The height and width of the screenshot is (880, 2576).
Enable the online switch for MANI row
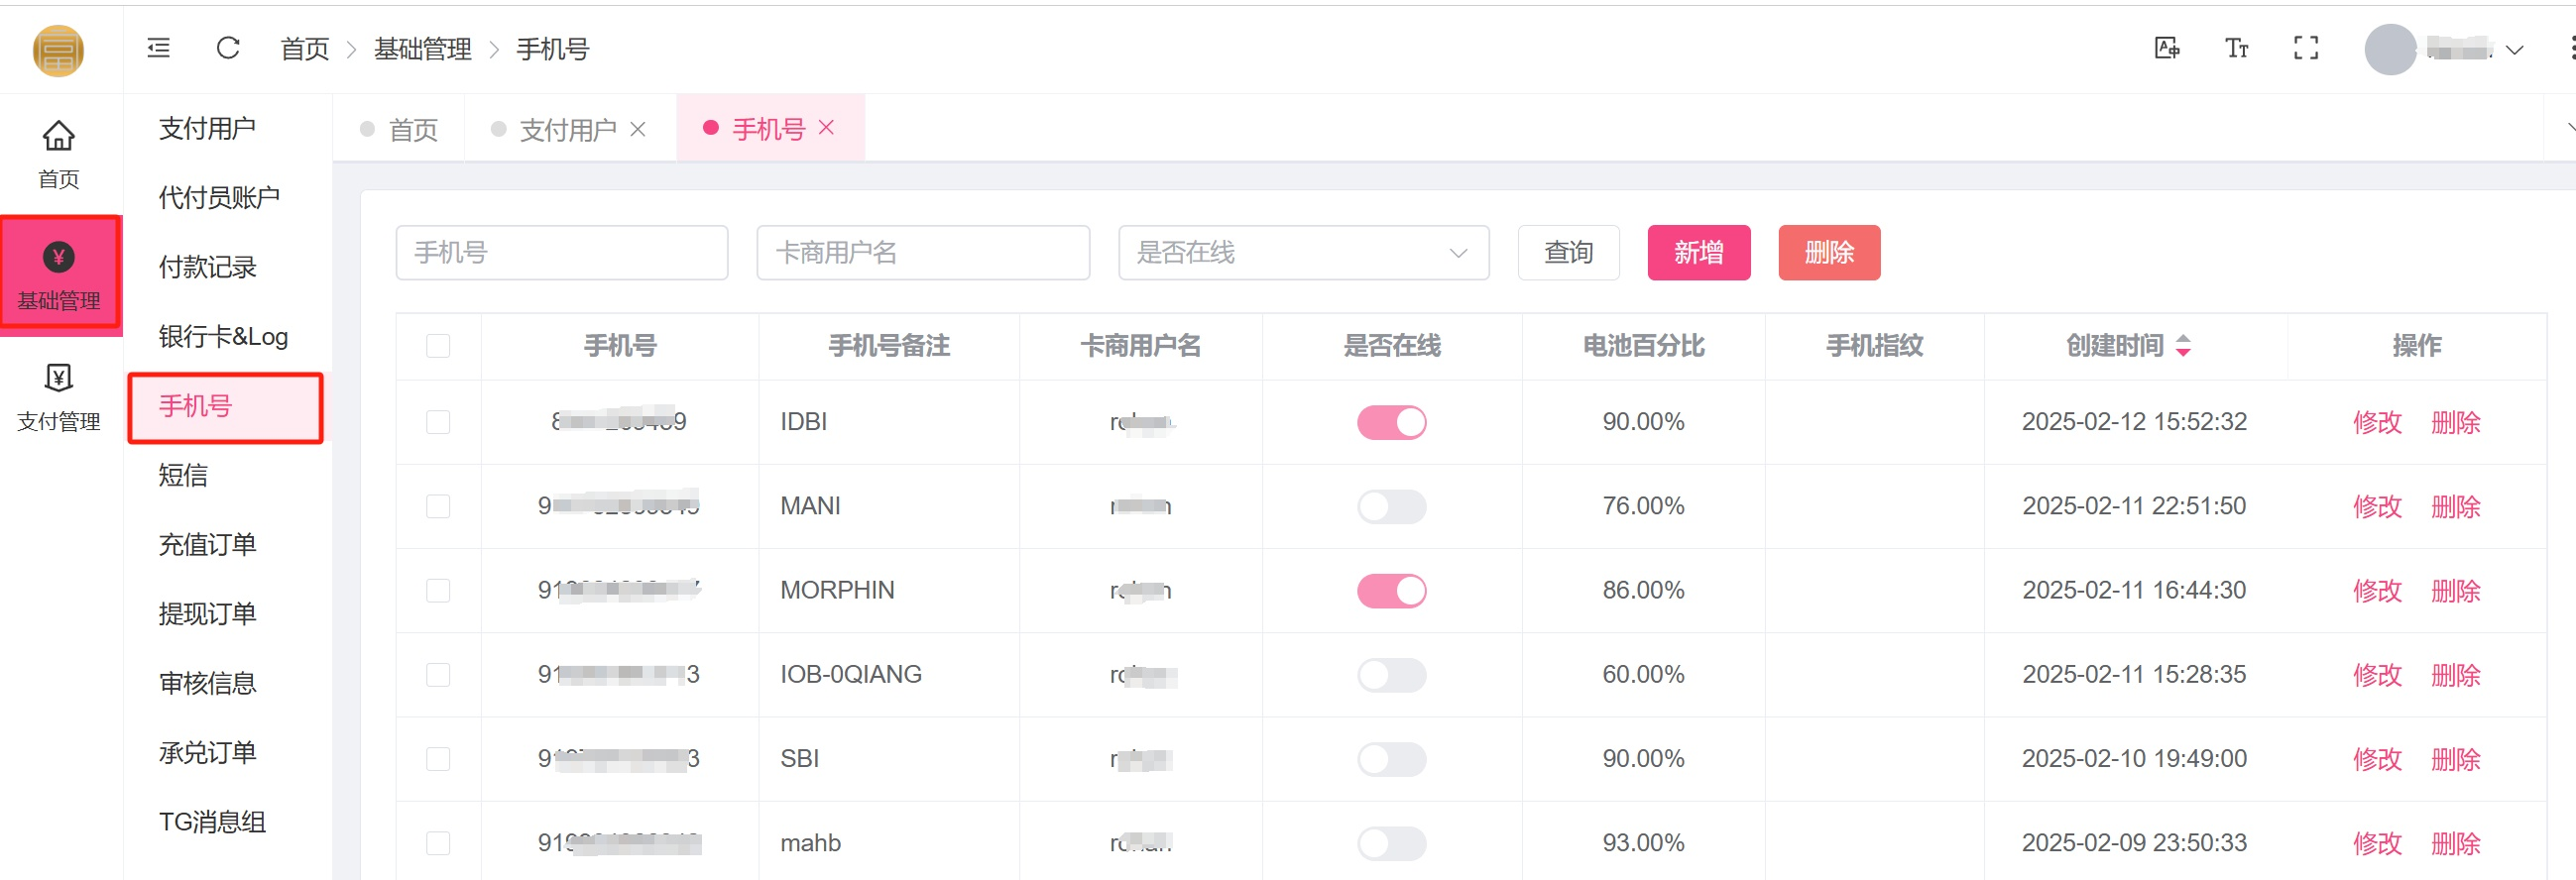point(1391,506)
